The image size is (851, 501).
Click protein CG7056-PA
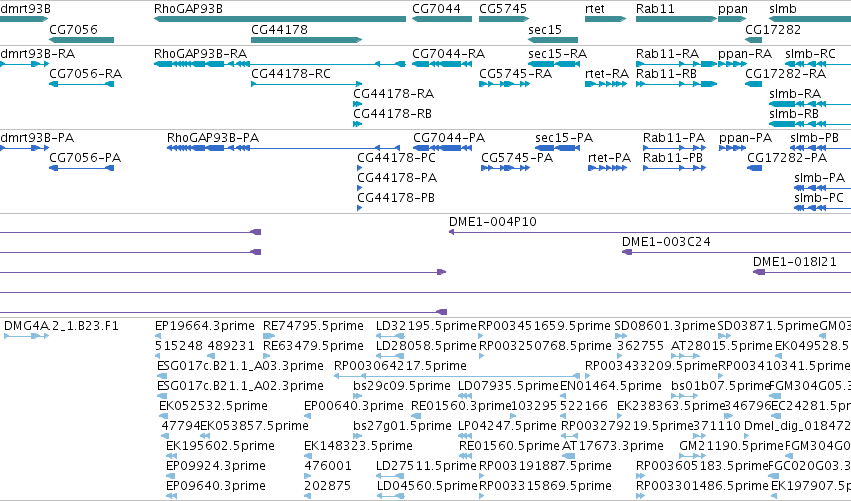81,168
